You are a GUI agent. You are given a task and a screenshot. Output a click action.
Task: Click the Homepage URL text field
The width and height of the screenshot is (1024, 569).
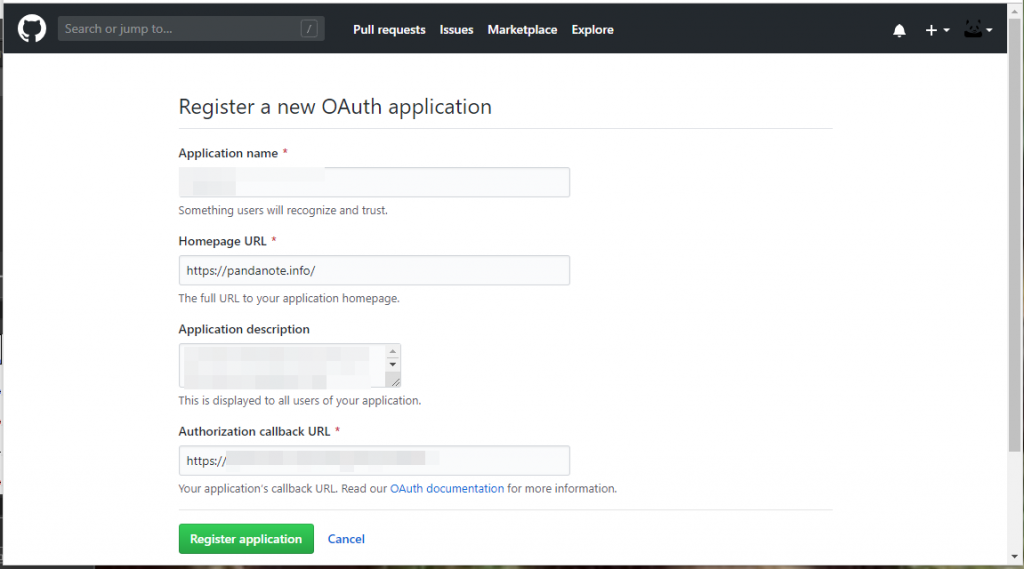point(374,270)
